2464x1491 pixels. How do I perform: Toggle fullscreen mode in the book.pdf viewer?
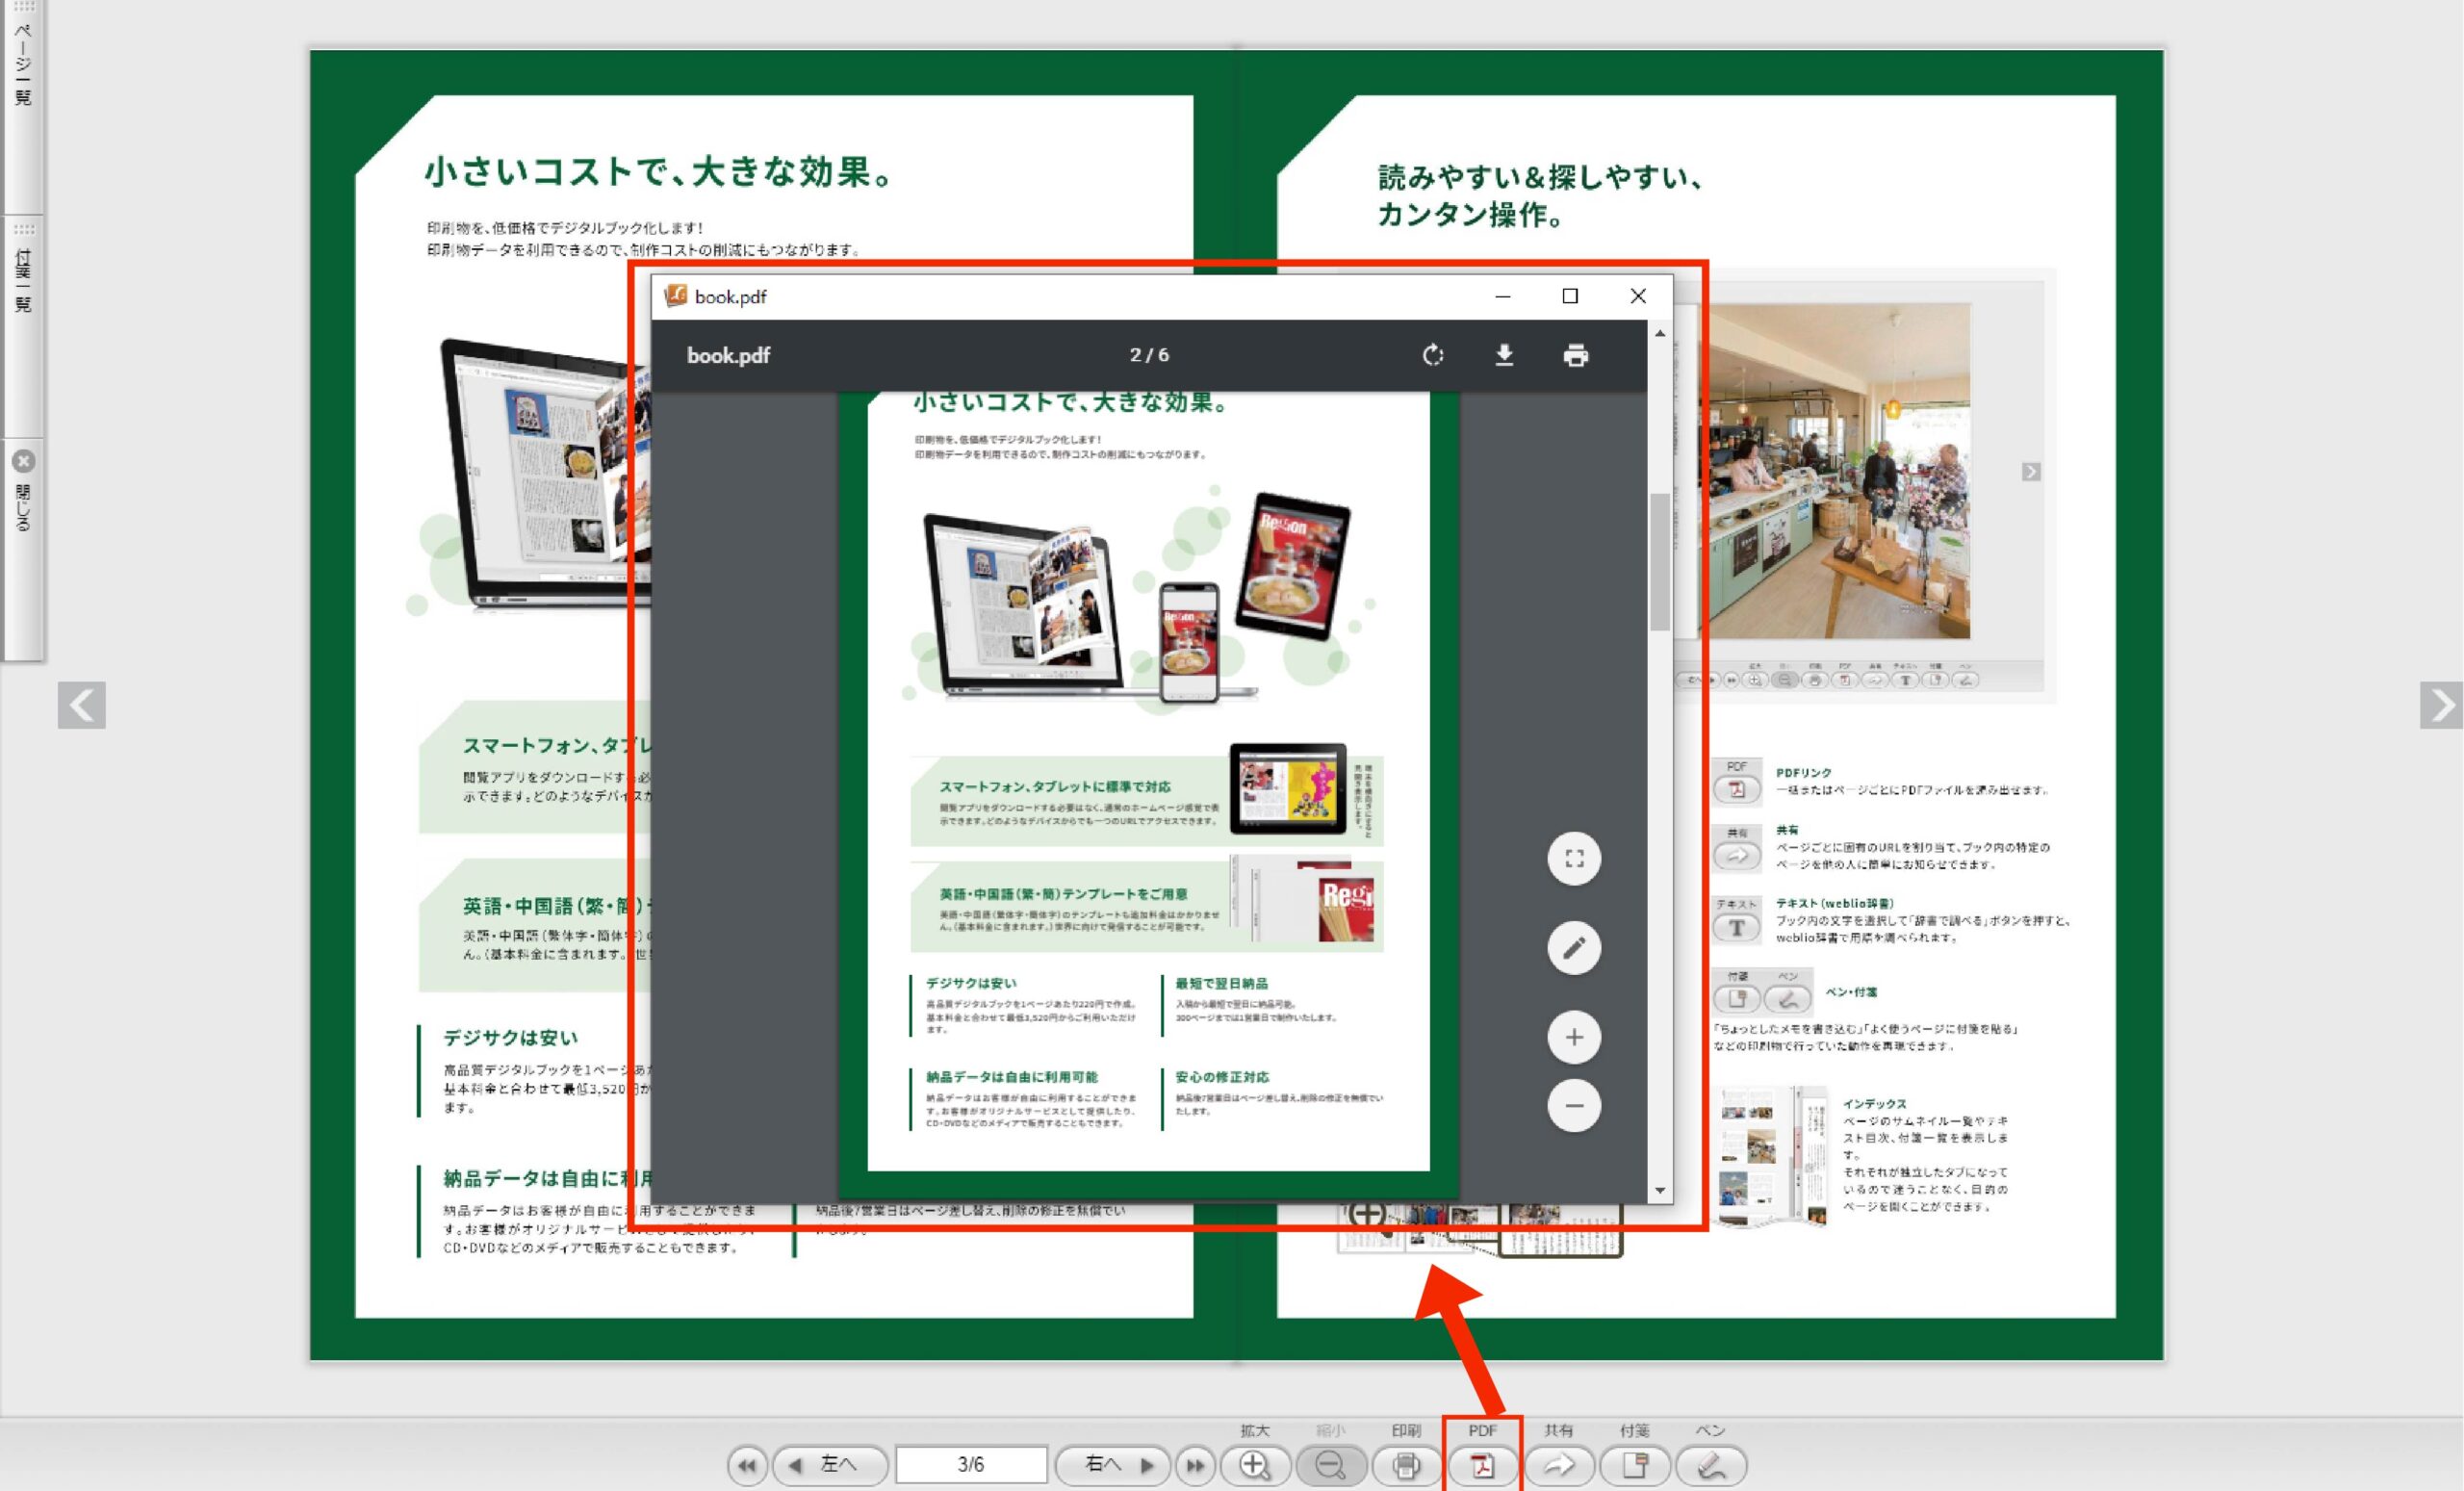(x=1573, y=858)
